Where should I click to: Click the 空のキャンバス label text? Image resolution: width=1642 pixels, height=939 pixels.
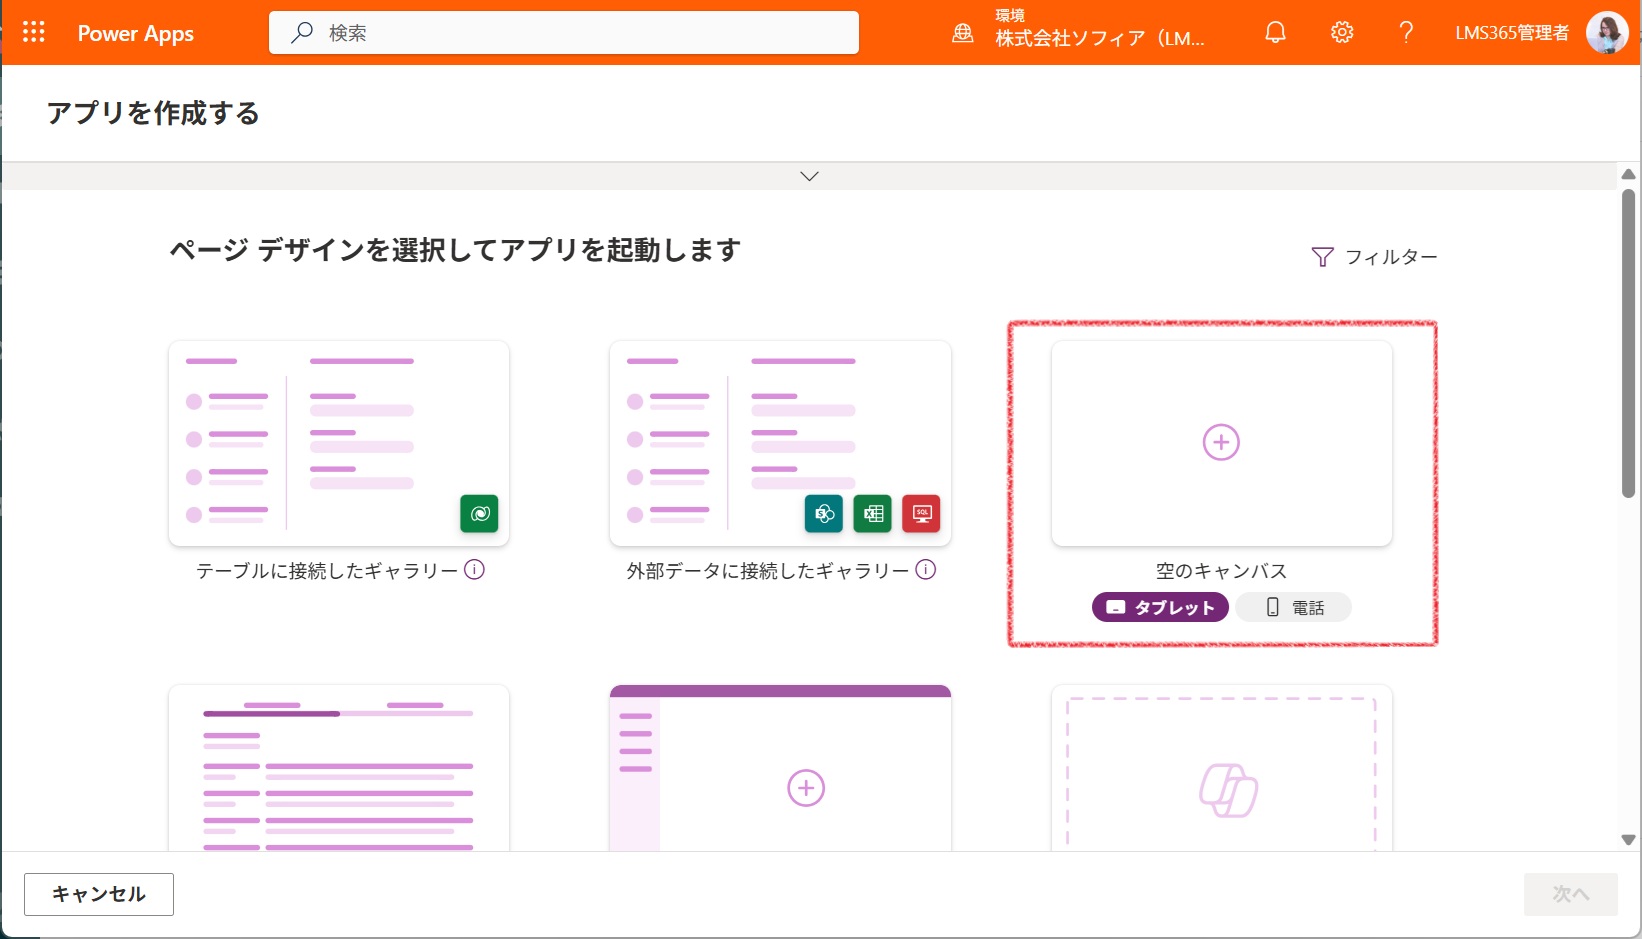1221,571
